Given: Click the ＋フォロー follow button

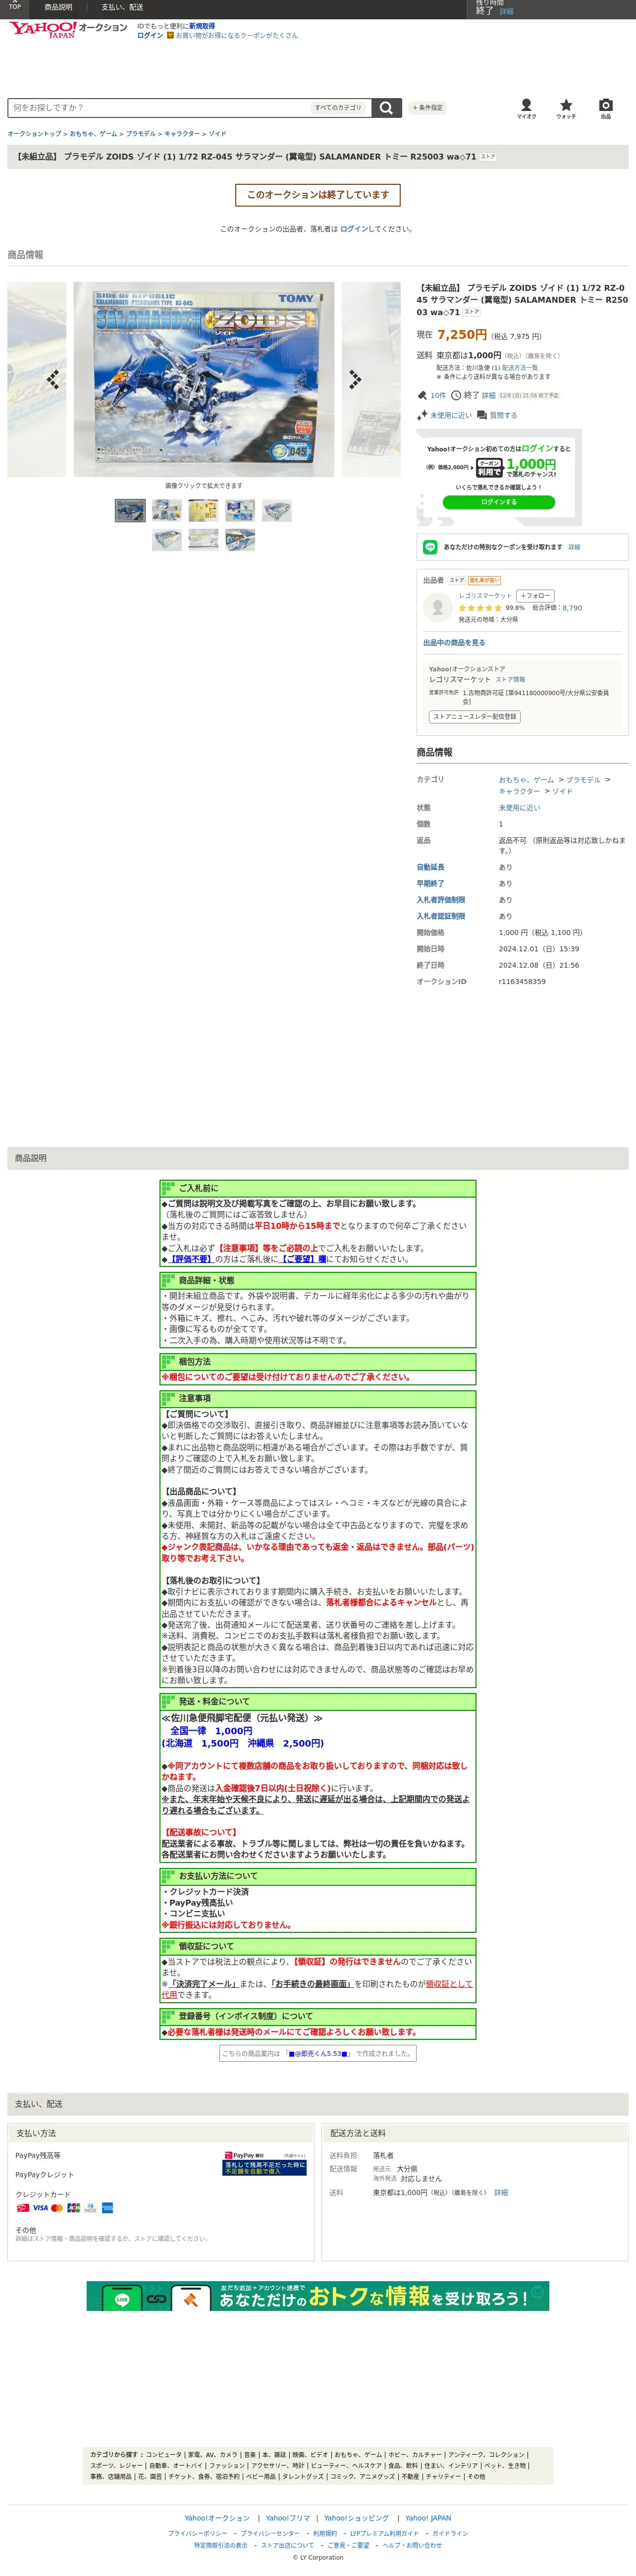Looking at the screenshot, I should (536, 595).
